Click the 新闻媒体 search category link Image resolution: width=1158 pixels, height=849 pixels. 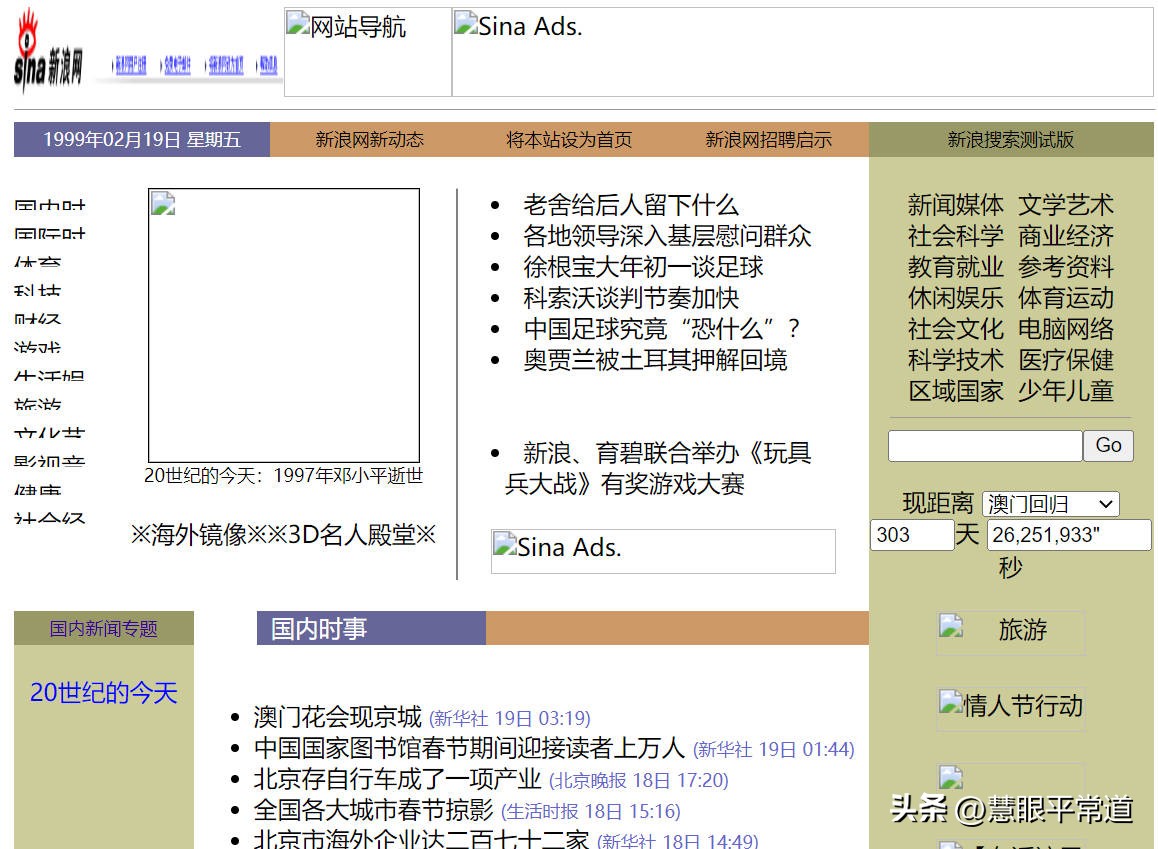954,206
